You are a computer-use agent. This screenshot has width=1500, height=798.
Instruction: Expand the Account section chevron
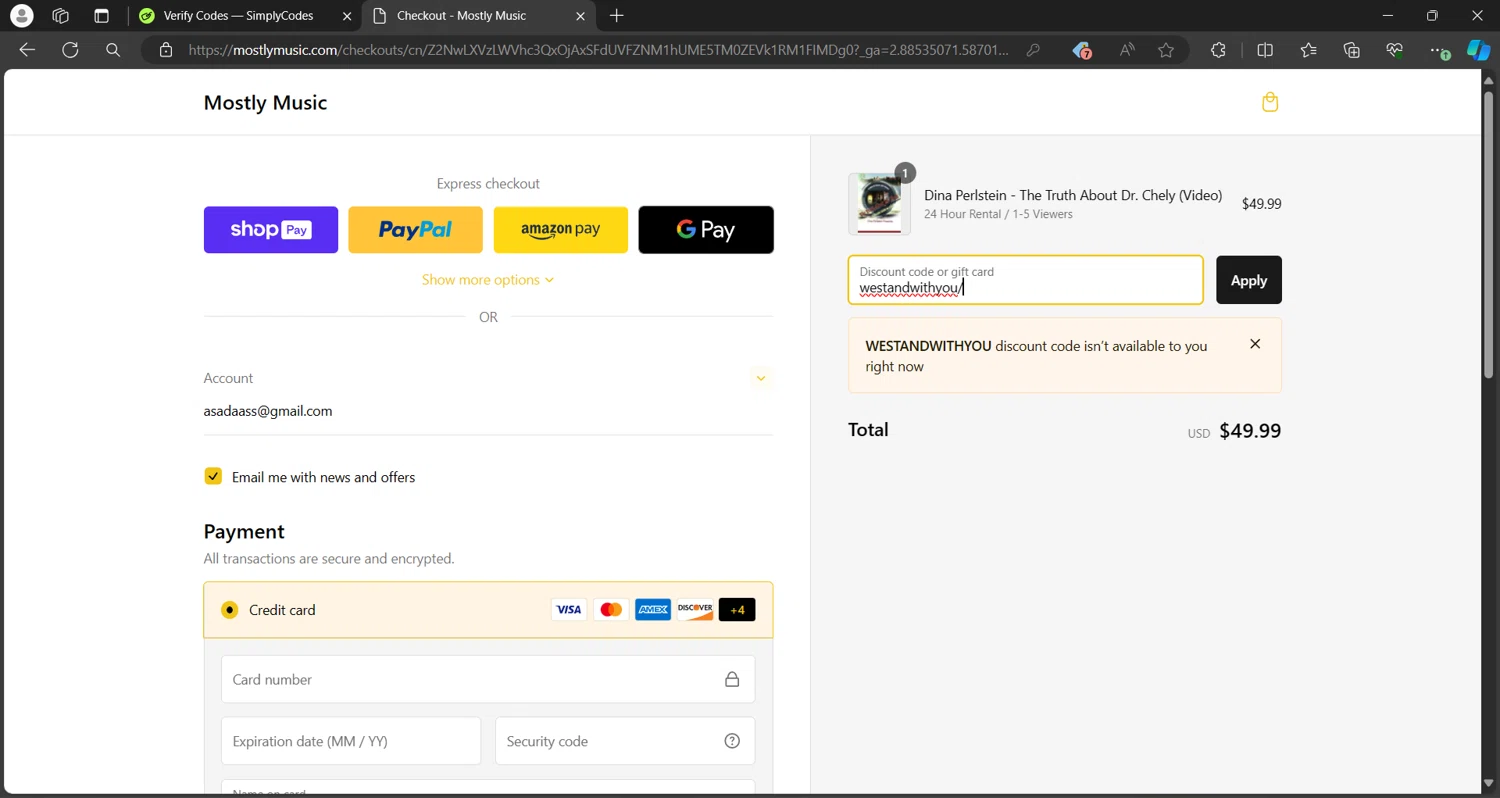coord(761,378)
